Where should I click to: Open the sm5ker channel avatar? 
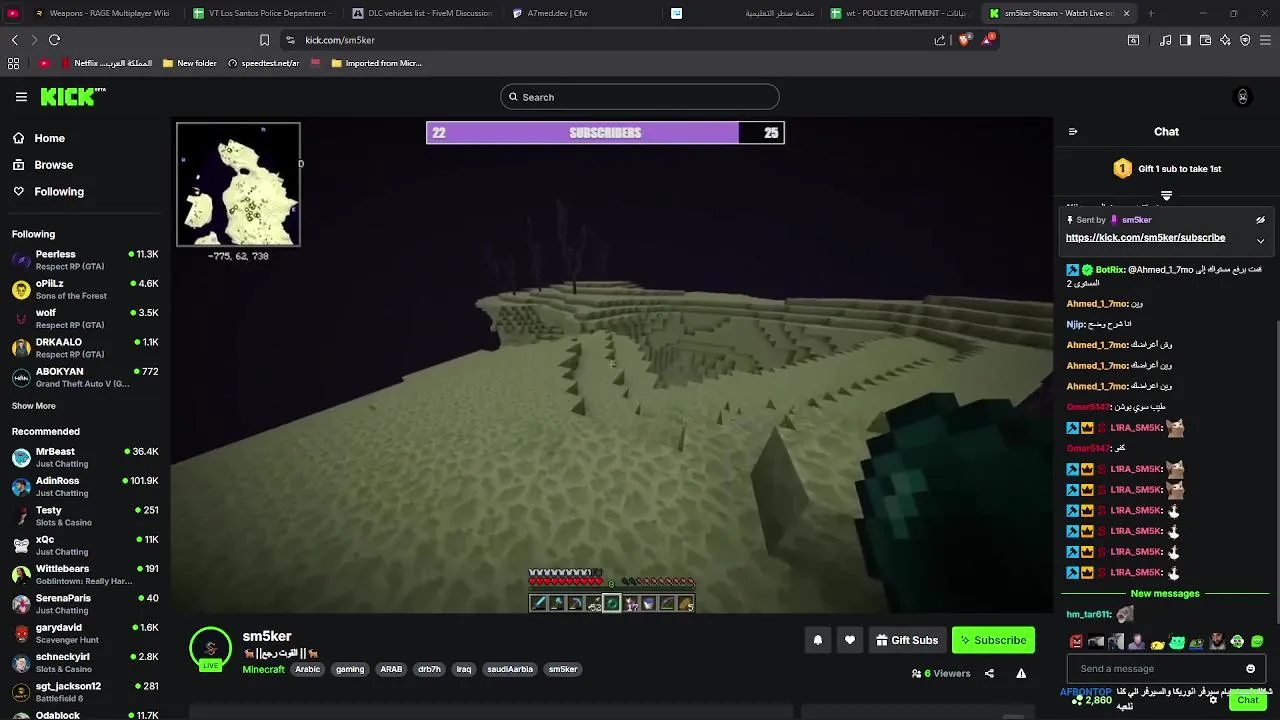tap(210, 648)
